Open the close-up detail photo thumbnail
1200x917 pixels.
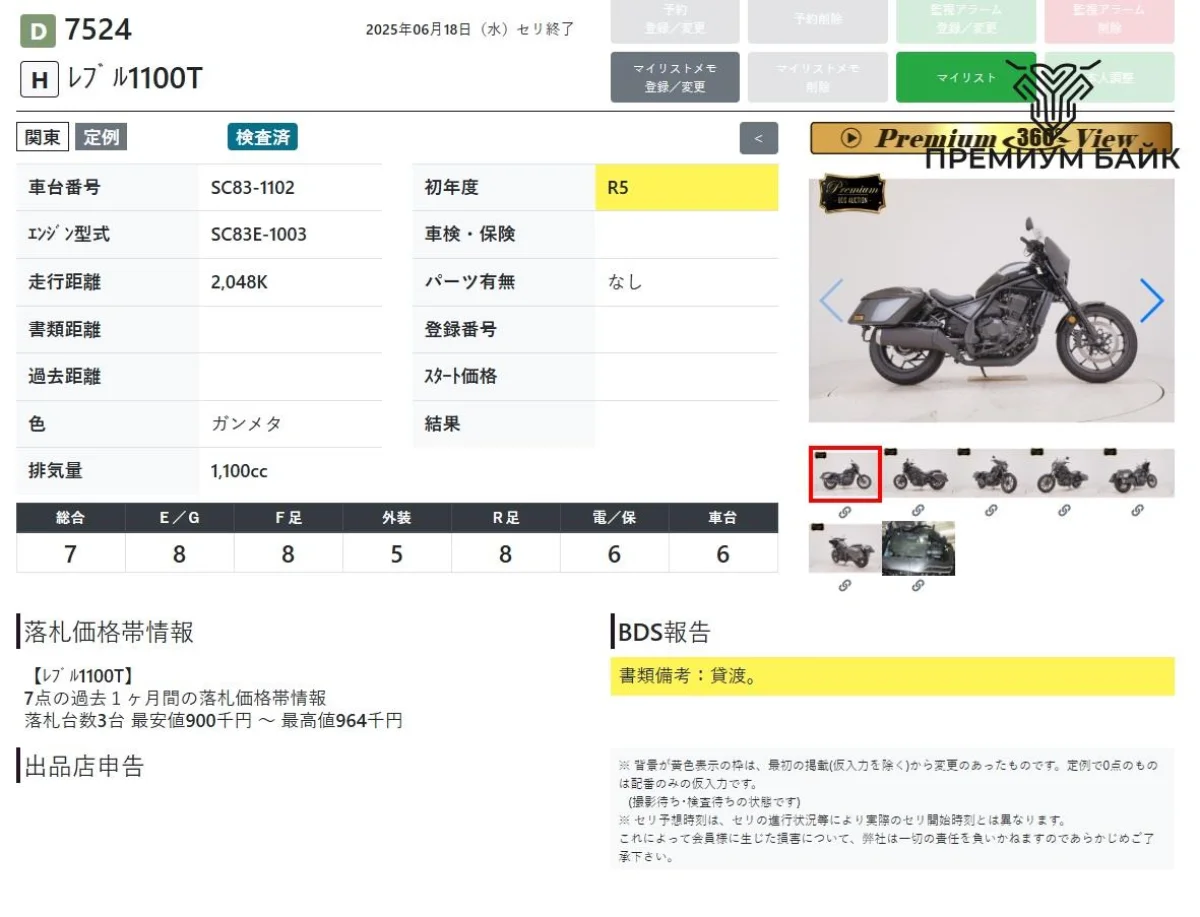tap(918, 548)
